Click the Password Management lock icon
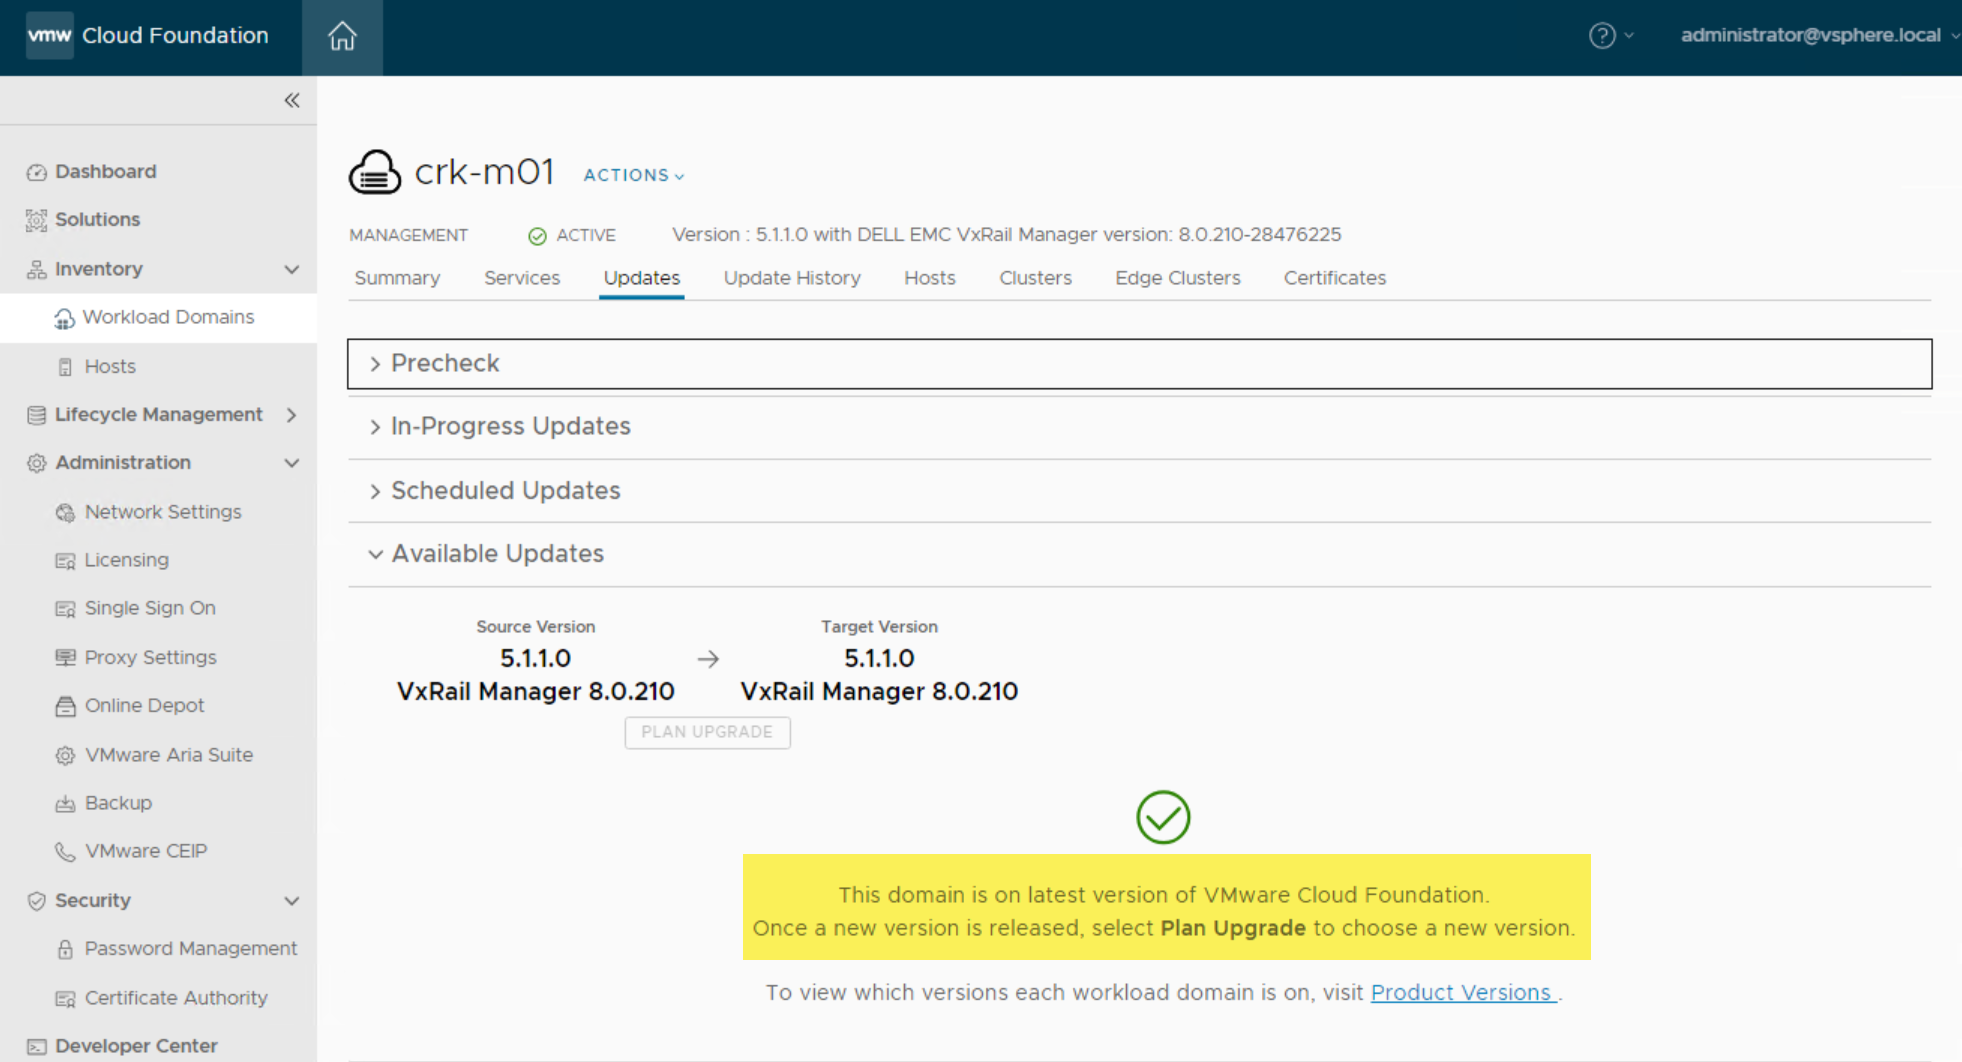This screenshot has height=1062, width=1962. [65, 949]
